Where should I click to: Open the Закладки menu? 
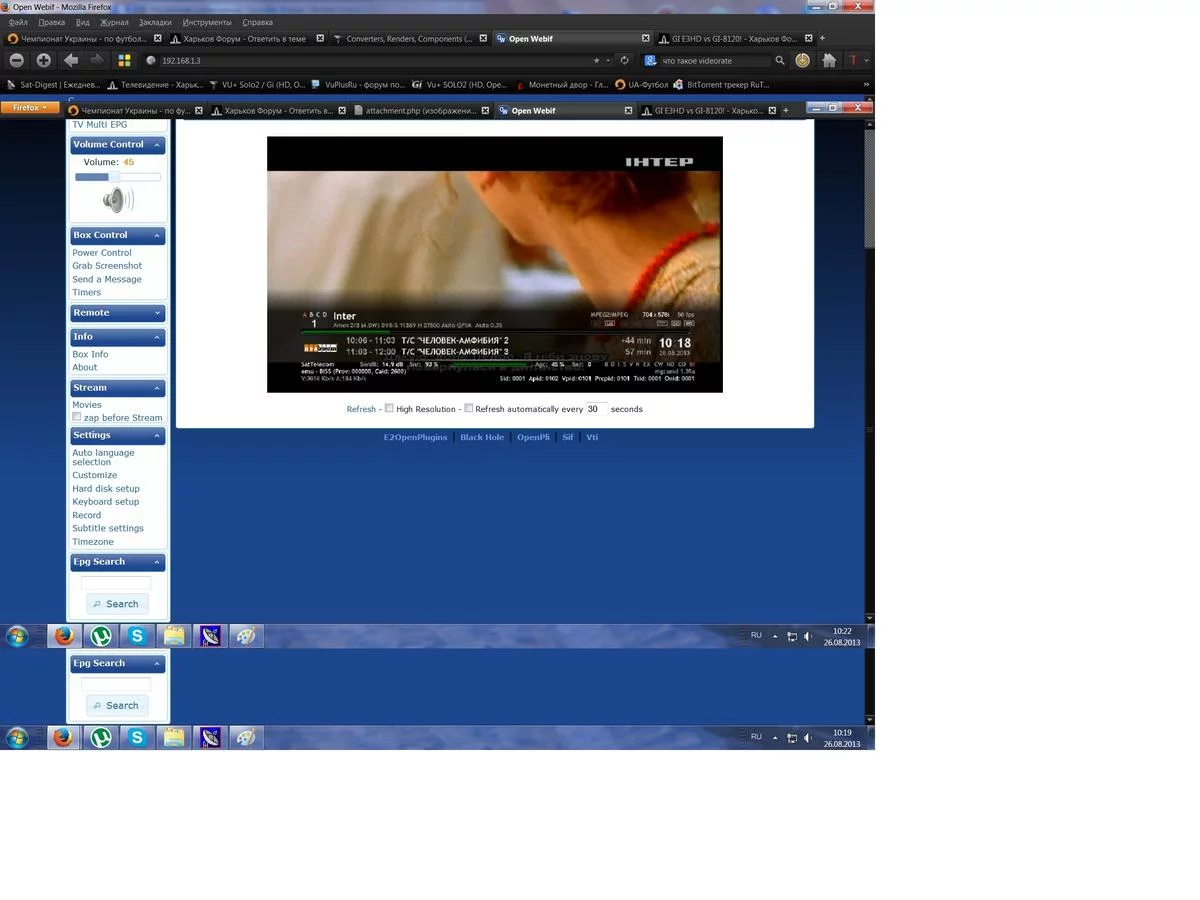click(155, 22)
